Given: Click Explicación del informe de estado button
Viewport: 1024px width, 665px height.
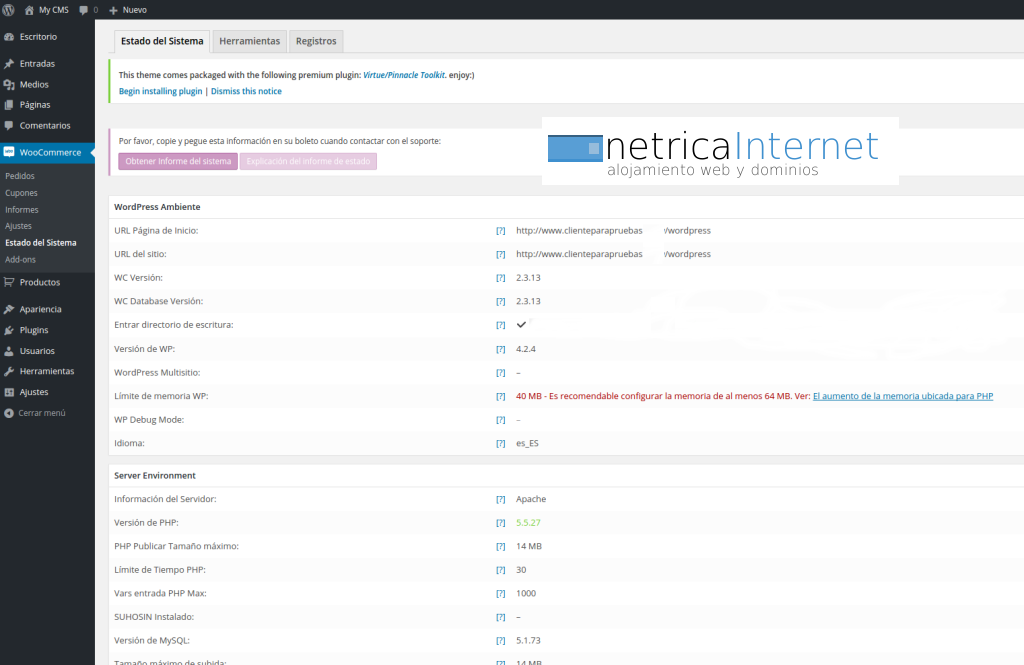Looking at the screenshot, I should 308,161.
